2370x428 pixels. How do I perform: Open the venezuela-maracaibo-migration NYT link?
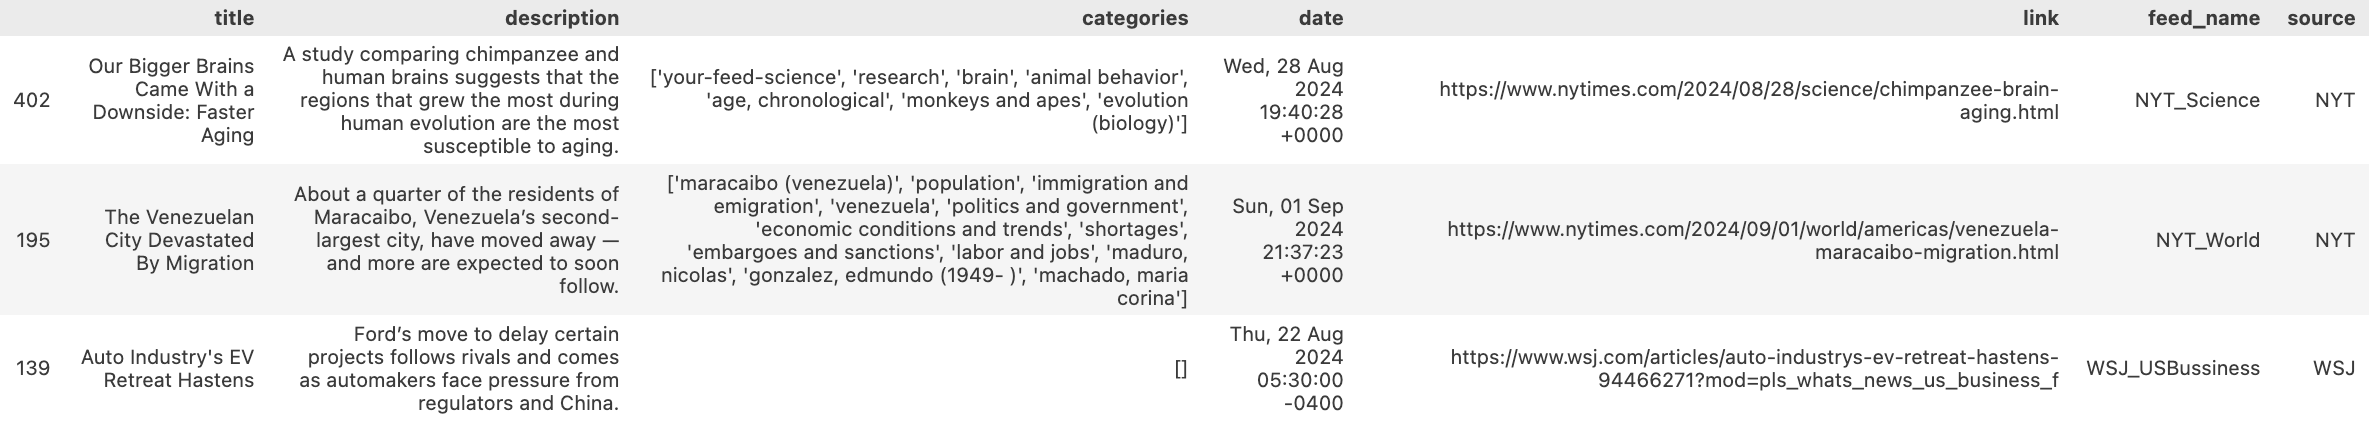(1753, 240)
